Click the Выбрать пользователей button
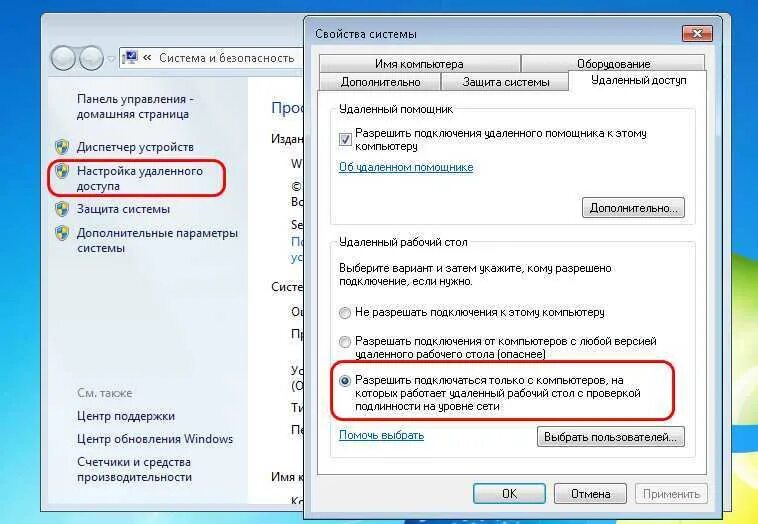The width and height of the screenshot is (758, 524). [x=611, y=437]
